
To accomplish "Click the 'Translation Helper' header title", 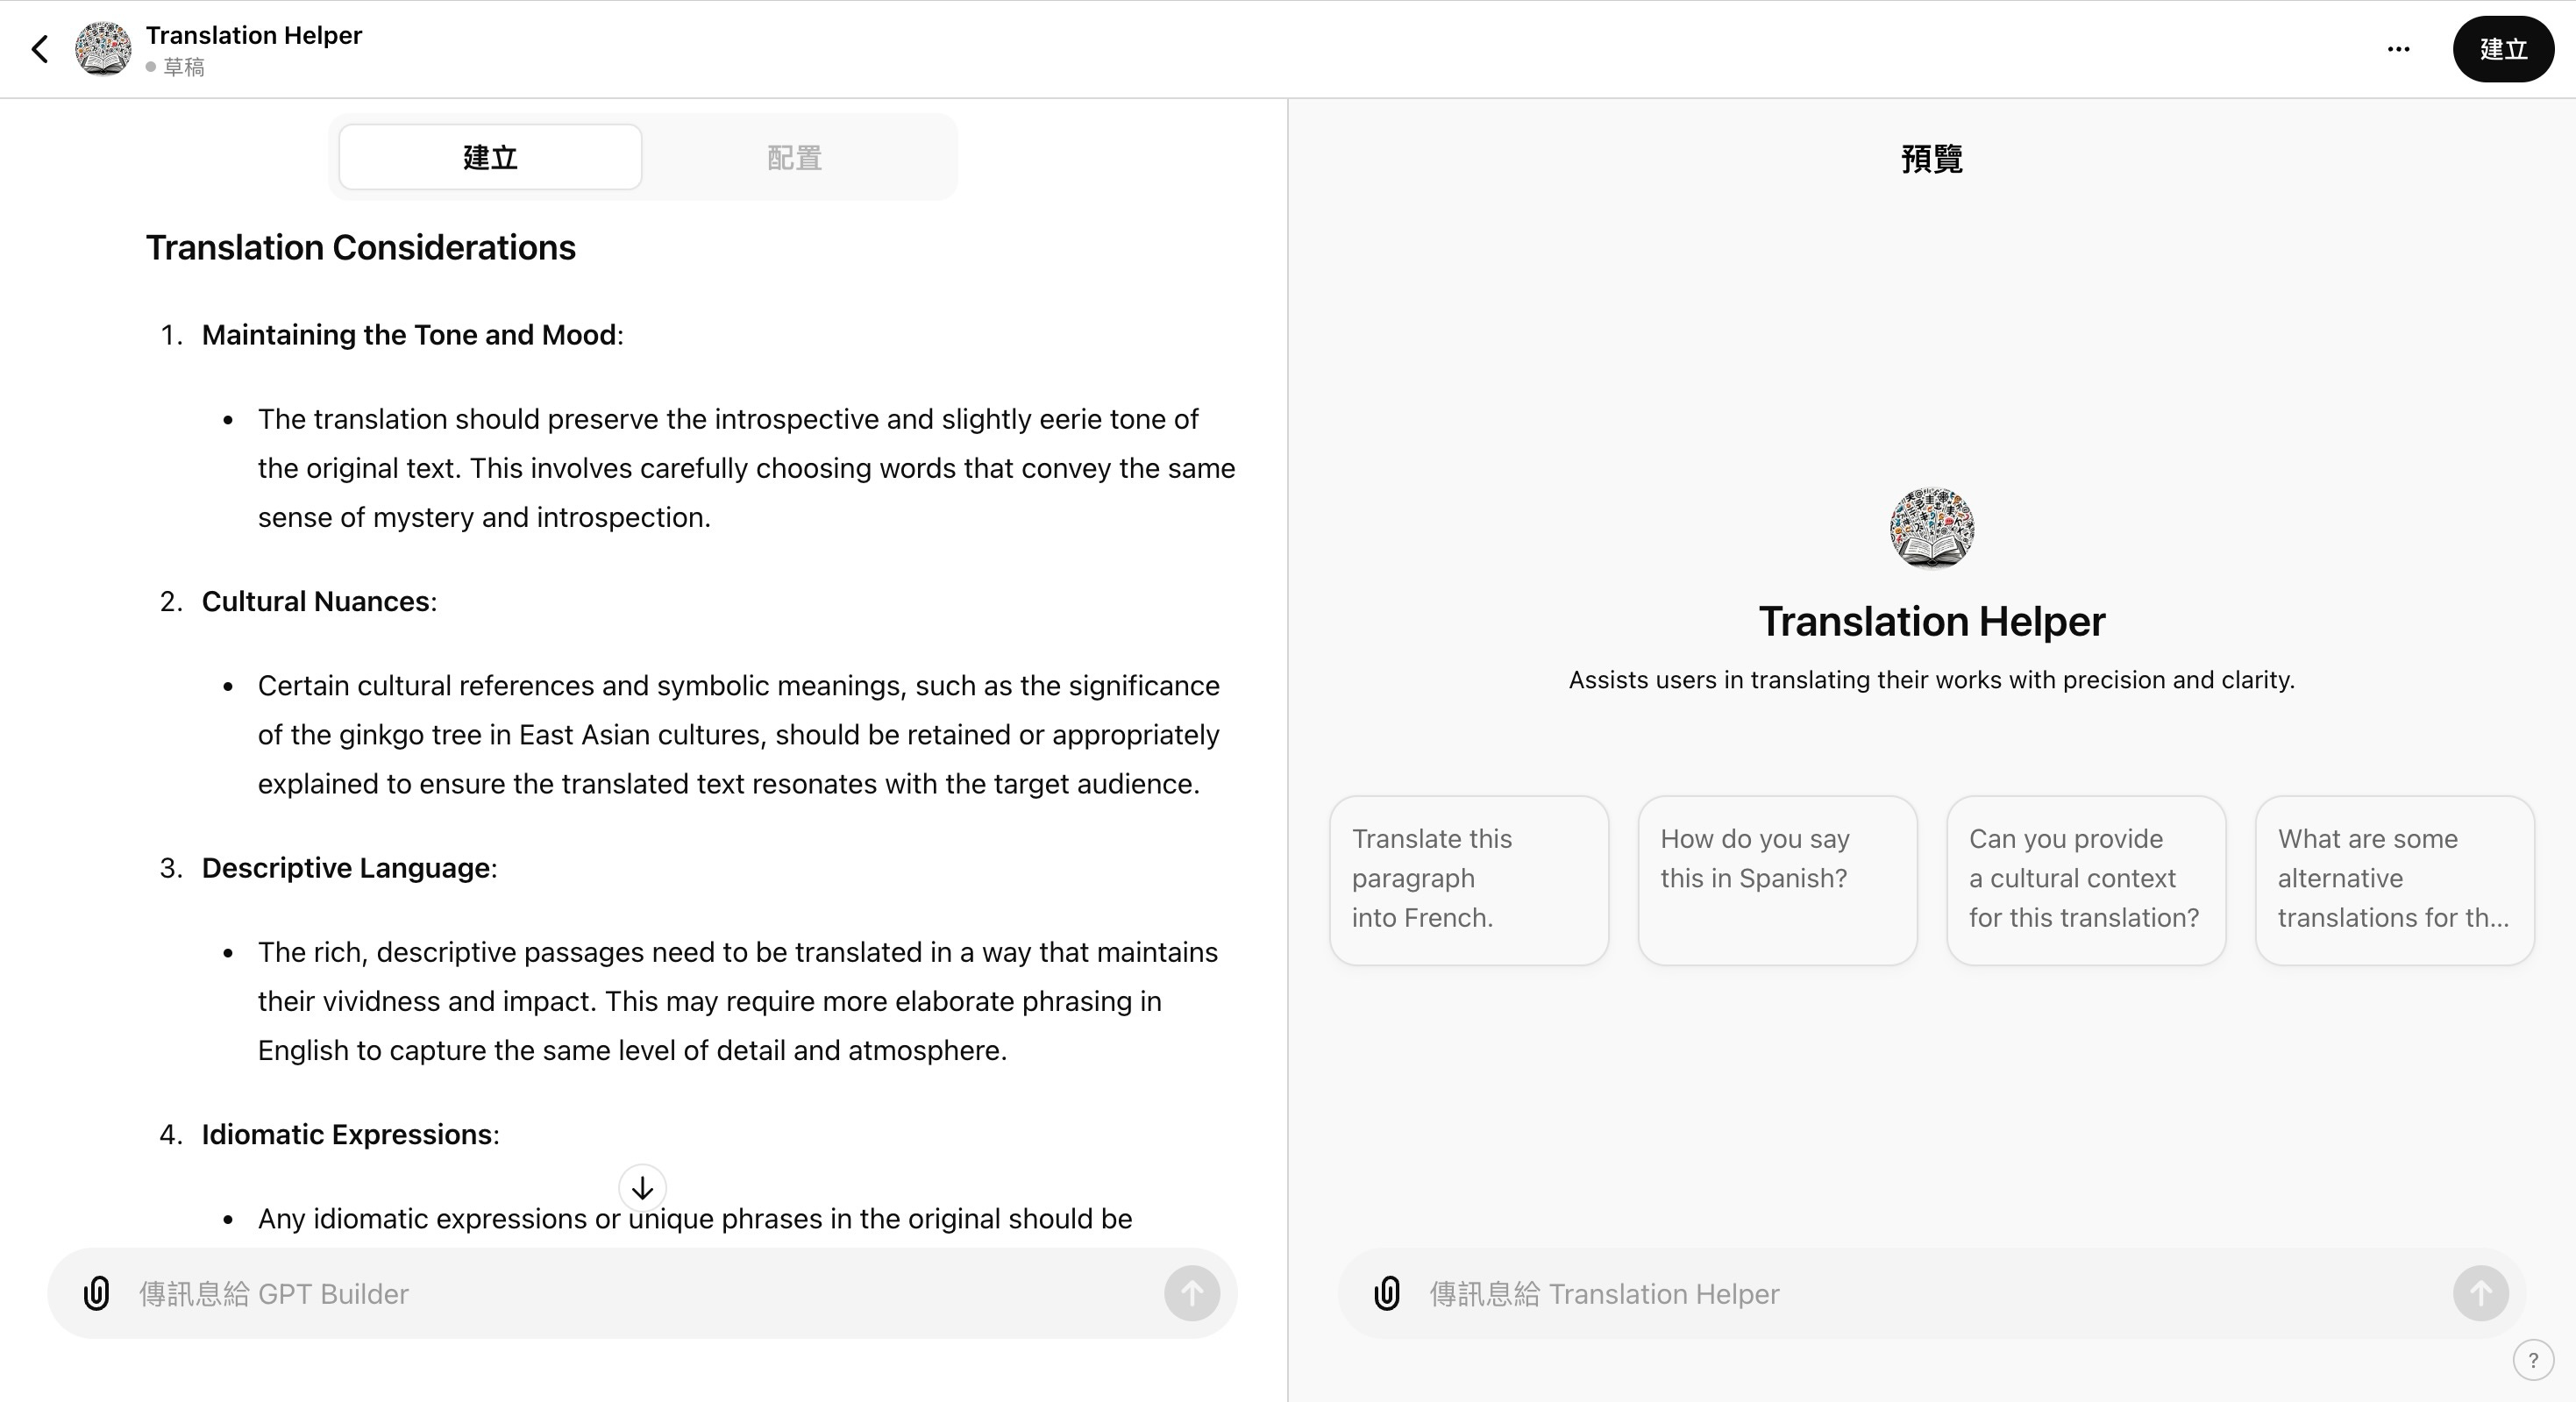I will point(254,35).
